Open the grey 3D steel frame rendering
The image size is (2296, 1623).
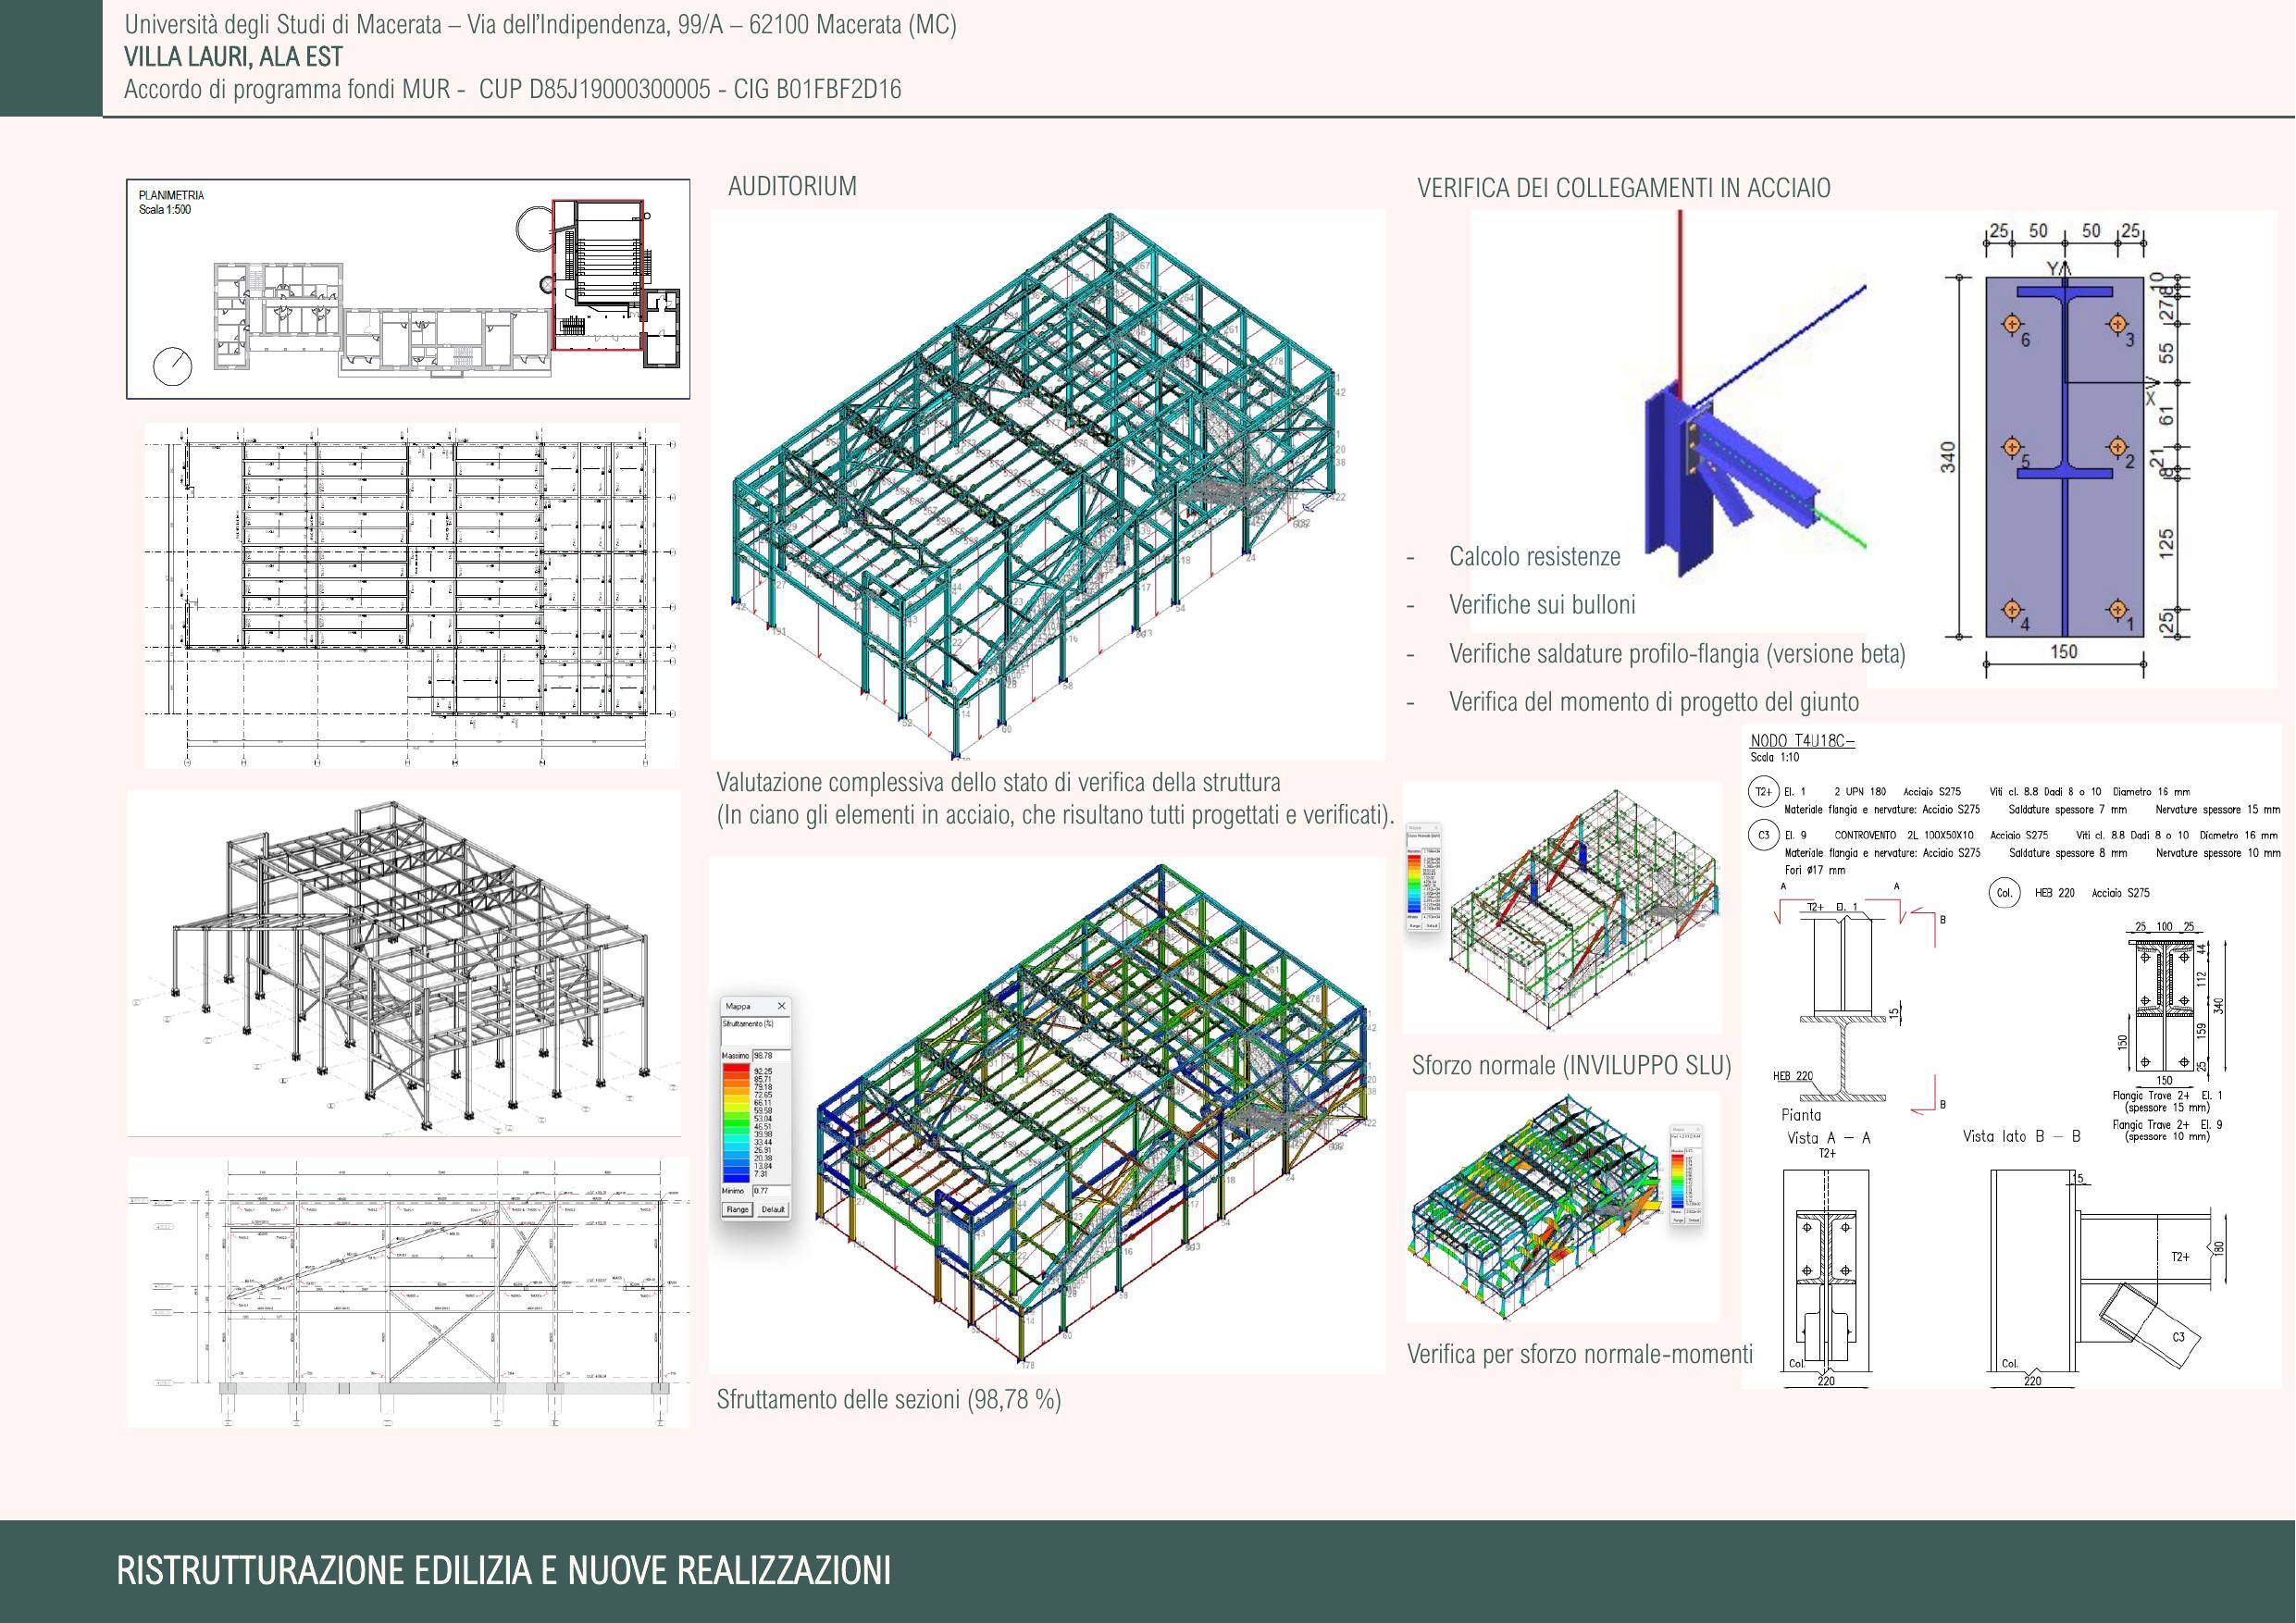pos(404,964)
